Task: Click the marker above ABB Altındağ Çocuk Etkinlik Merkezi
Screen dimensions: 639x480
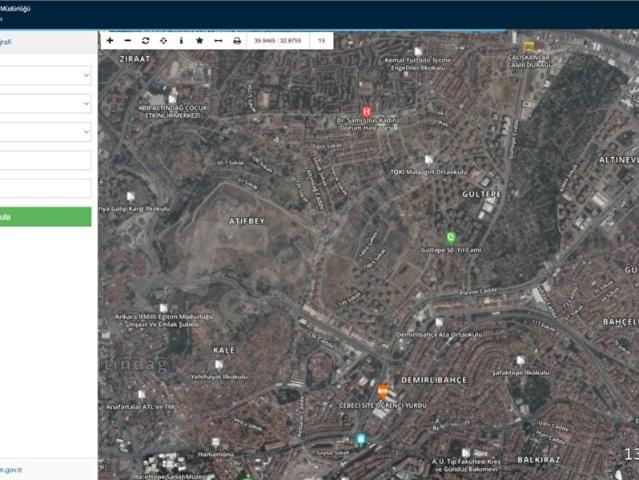Action: click(172, 99)
